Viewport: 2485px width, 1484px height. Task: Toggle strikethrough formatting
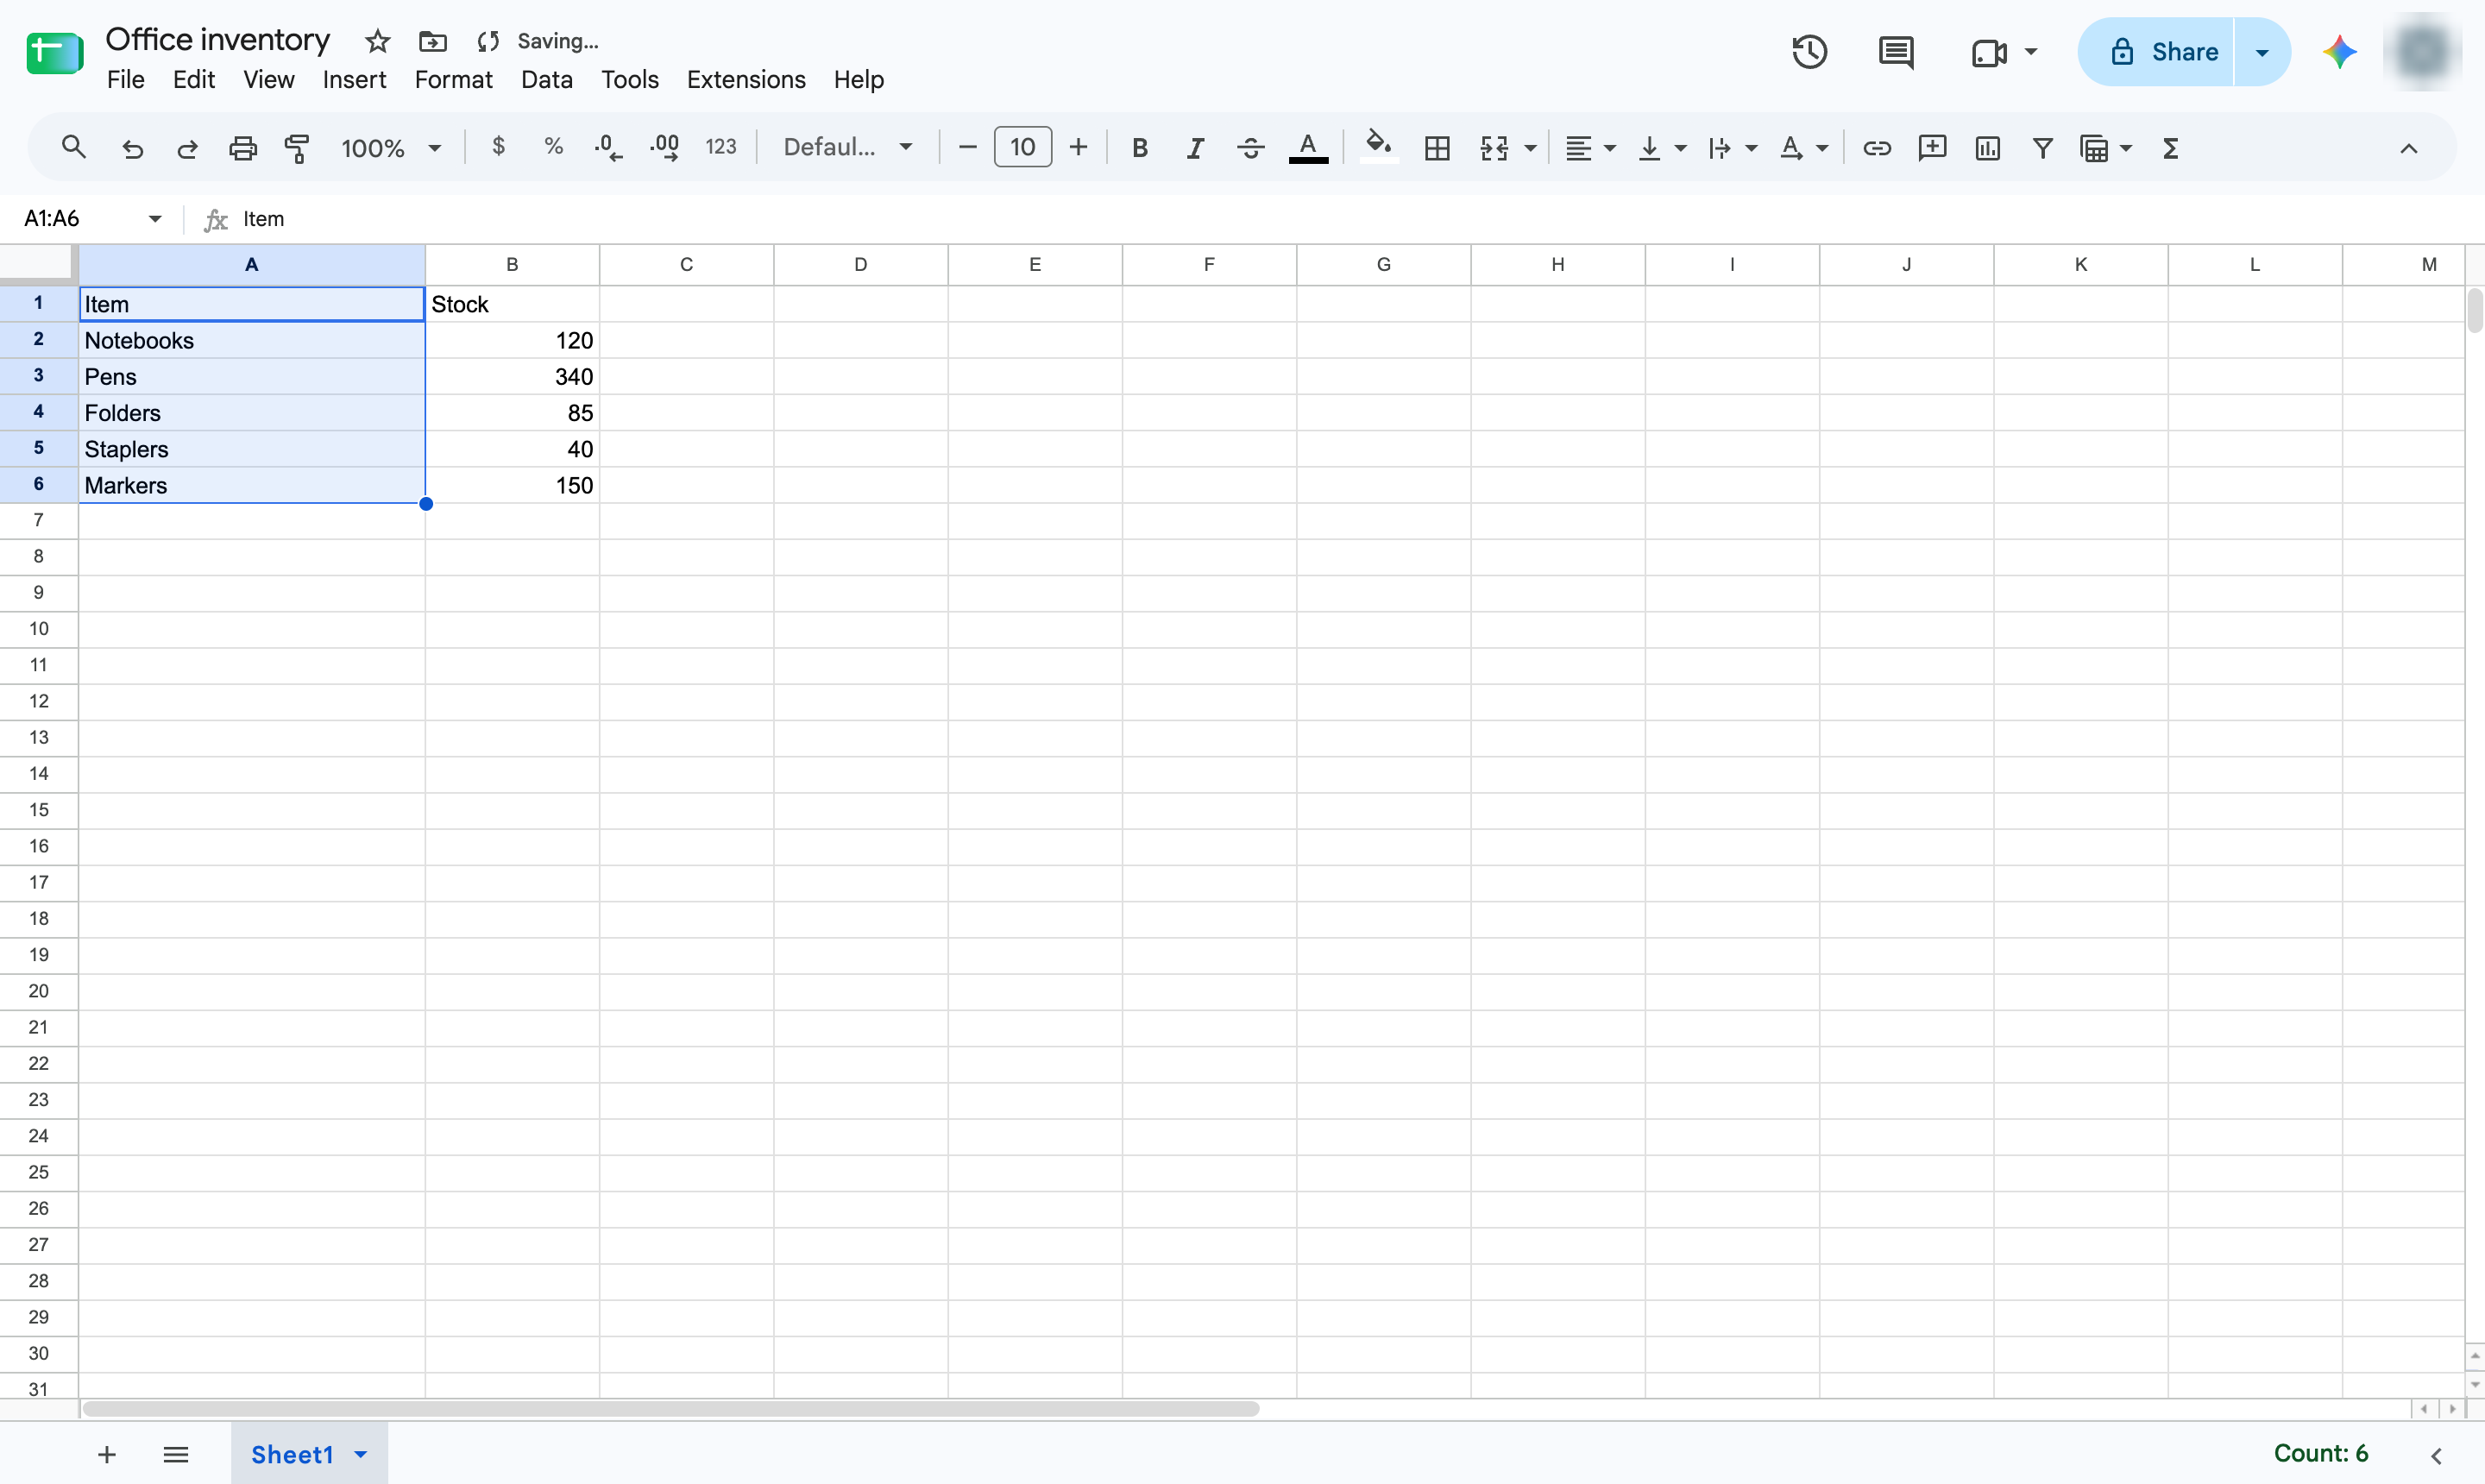pyautogui.click(x=1250, y=148)
